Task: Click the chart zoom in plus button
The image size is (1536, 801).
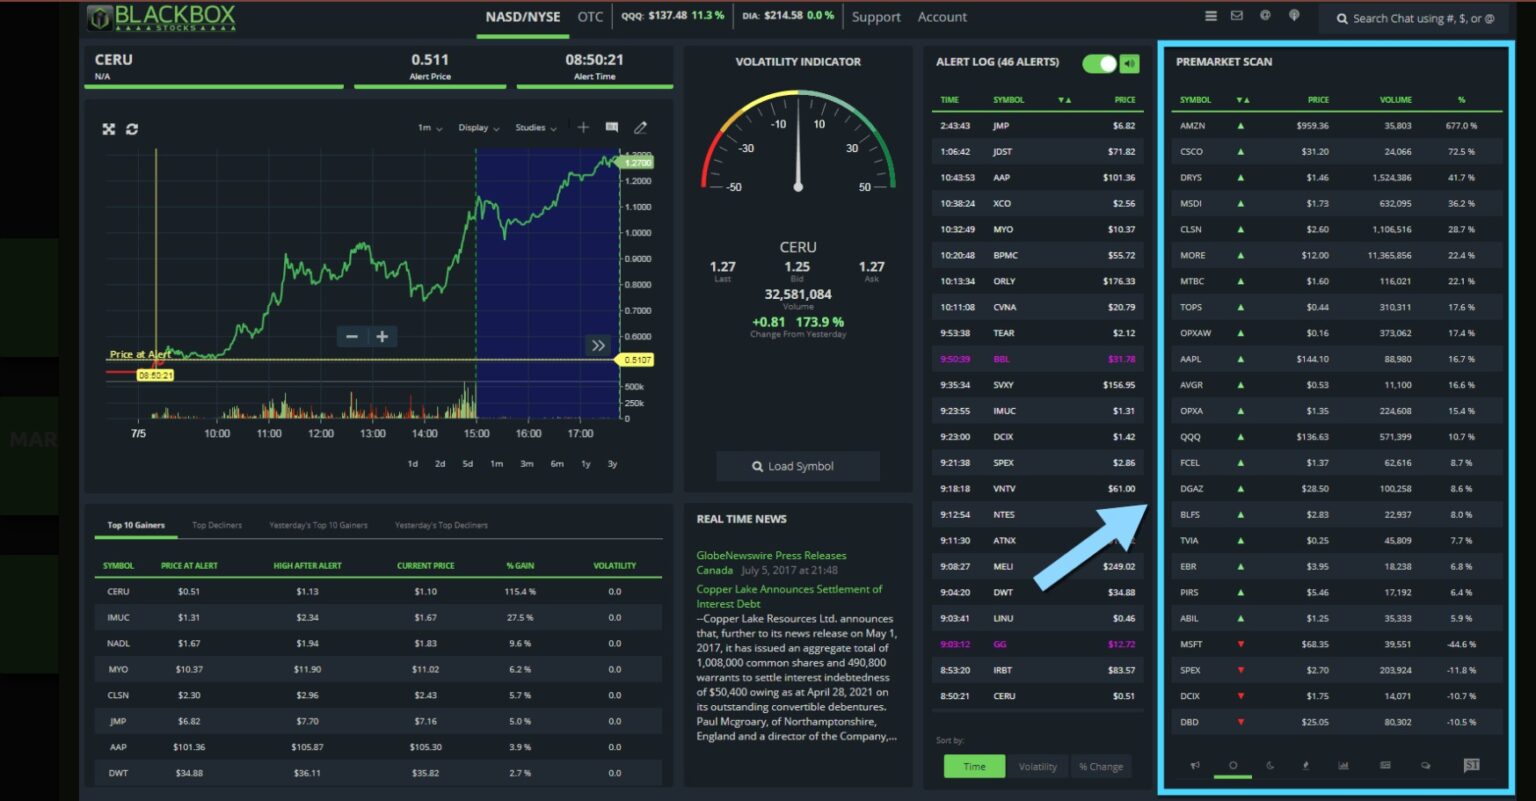Action: pyautogui.click(x=382, y=337)
